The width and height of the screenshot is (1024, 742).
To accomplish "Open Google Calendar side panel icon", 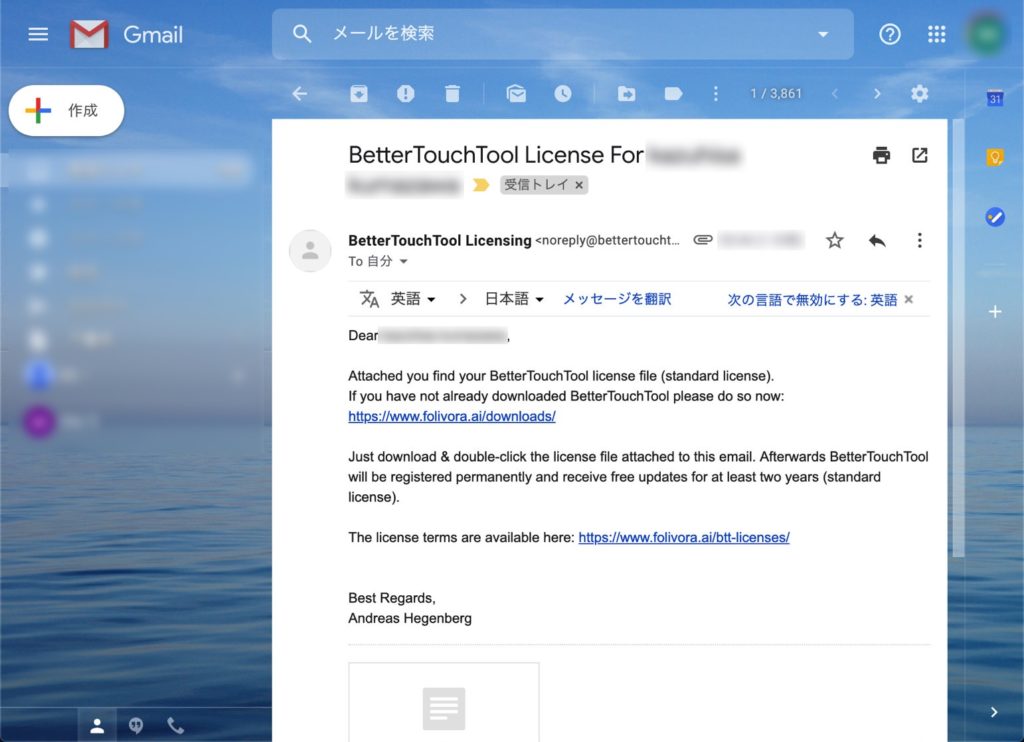I will (x=995, y=98).
